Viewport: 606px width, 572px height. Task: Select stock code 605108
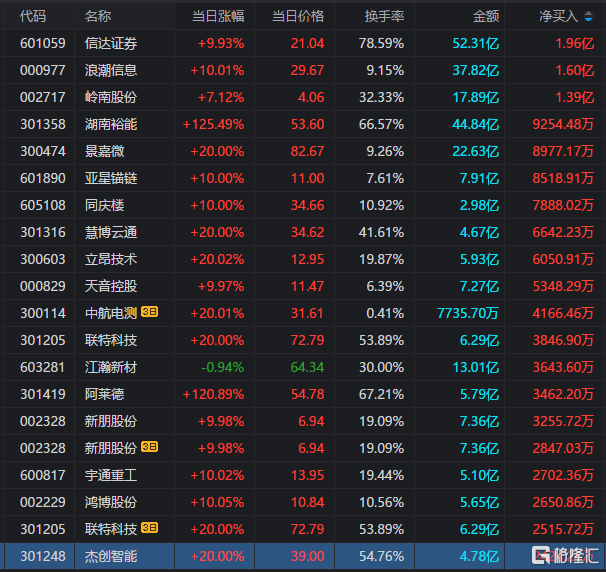click(x=43, y=205)
